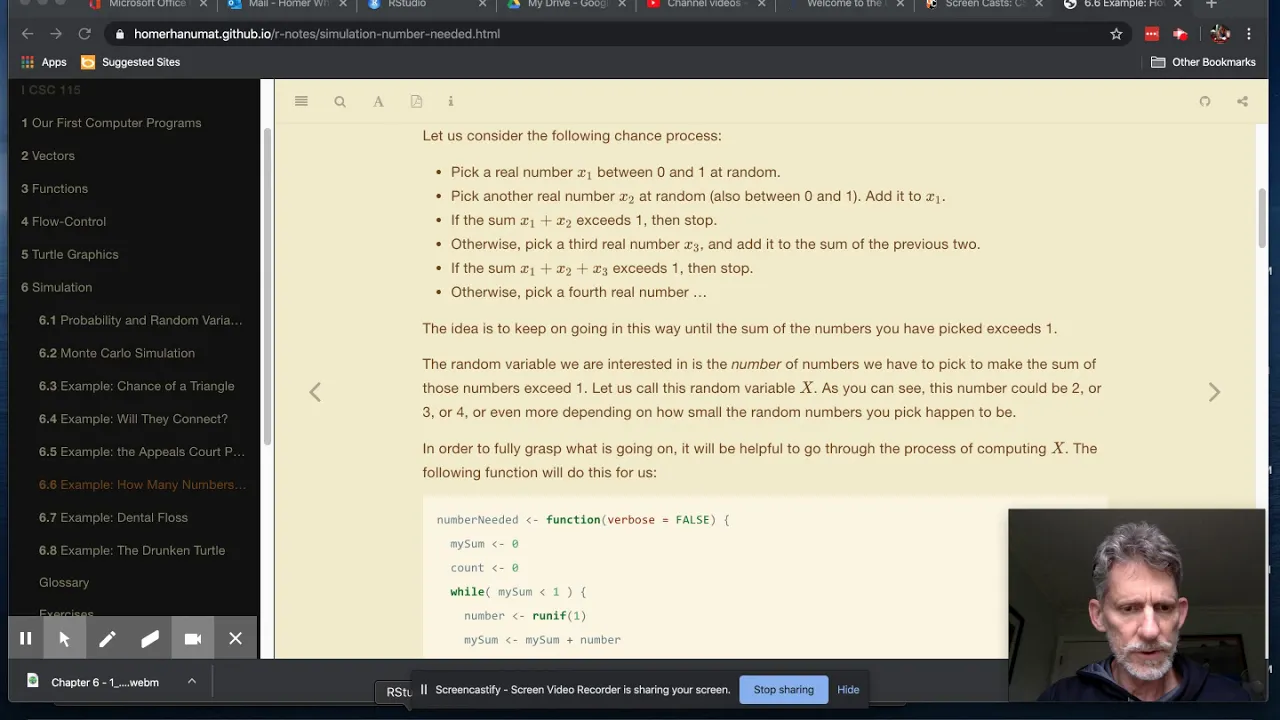Open font settings 'A' icon

point(378,101)
